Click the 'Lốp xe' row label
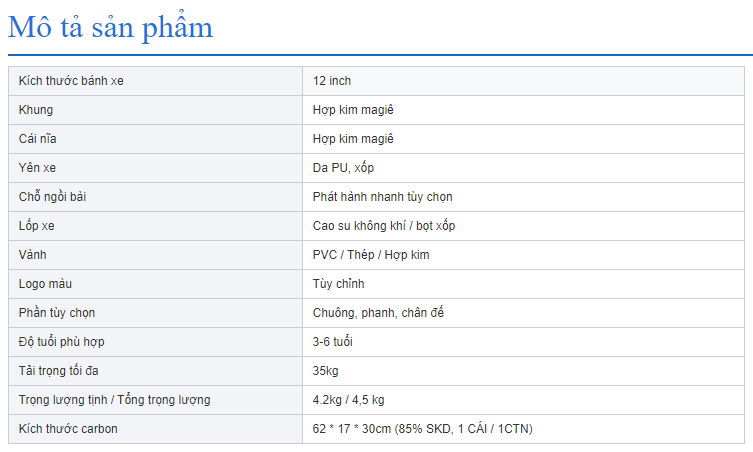The height and width of the screenshot is (452, 753). (x=37, y=226)
